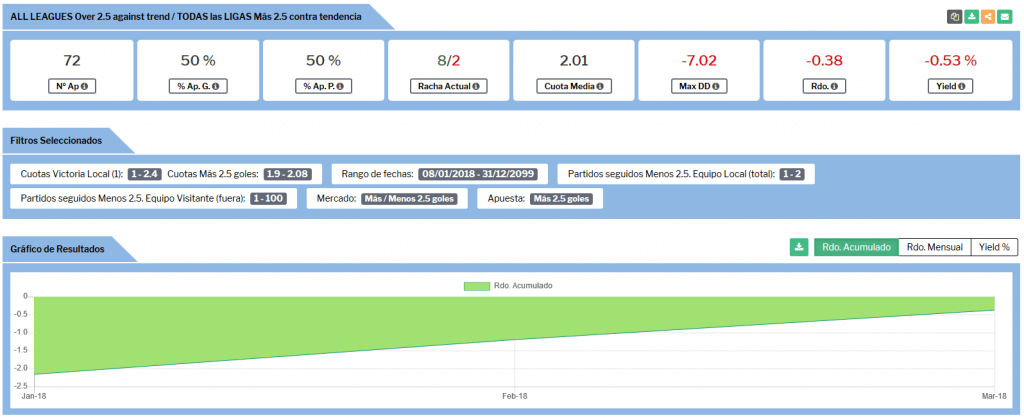1024x418 pixels.
Task: Click the % Ap. G. label button
Action: [x=198, y=86]
